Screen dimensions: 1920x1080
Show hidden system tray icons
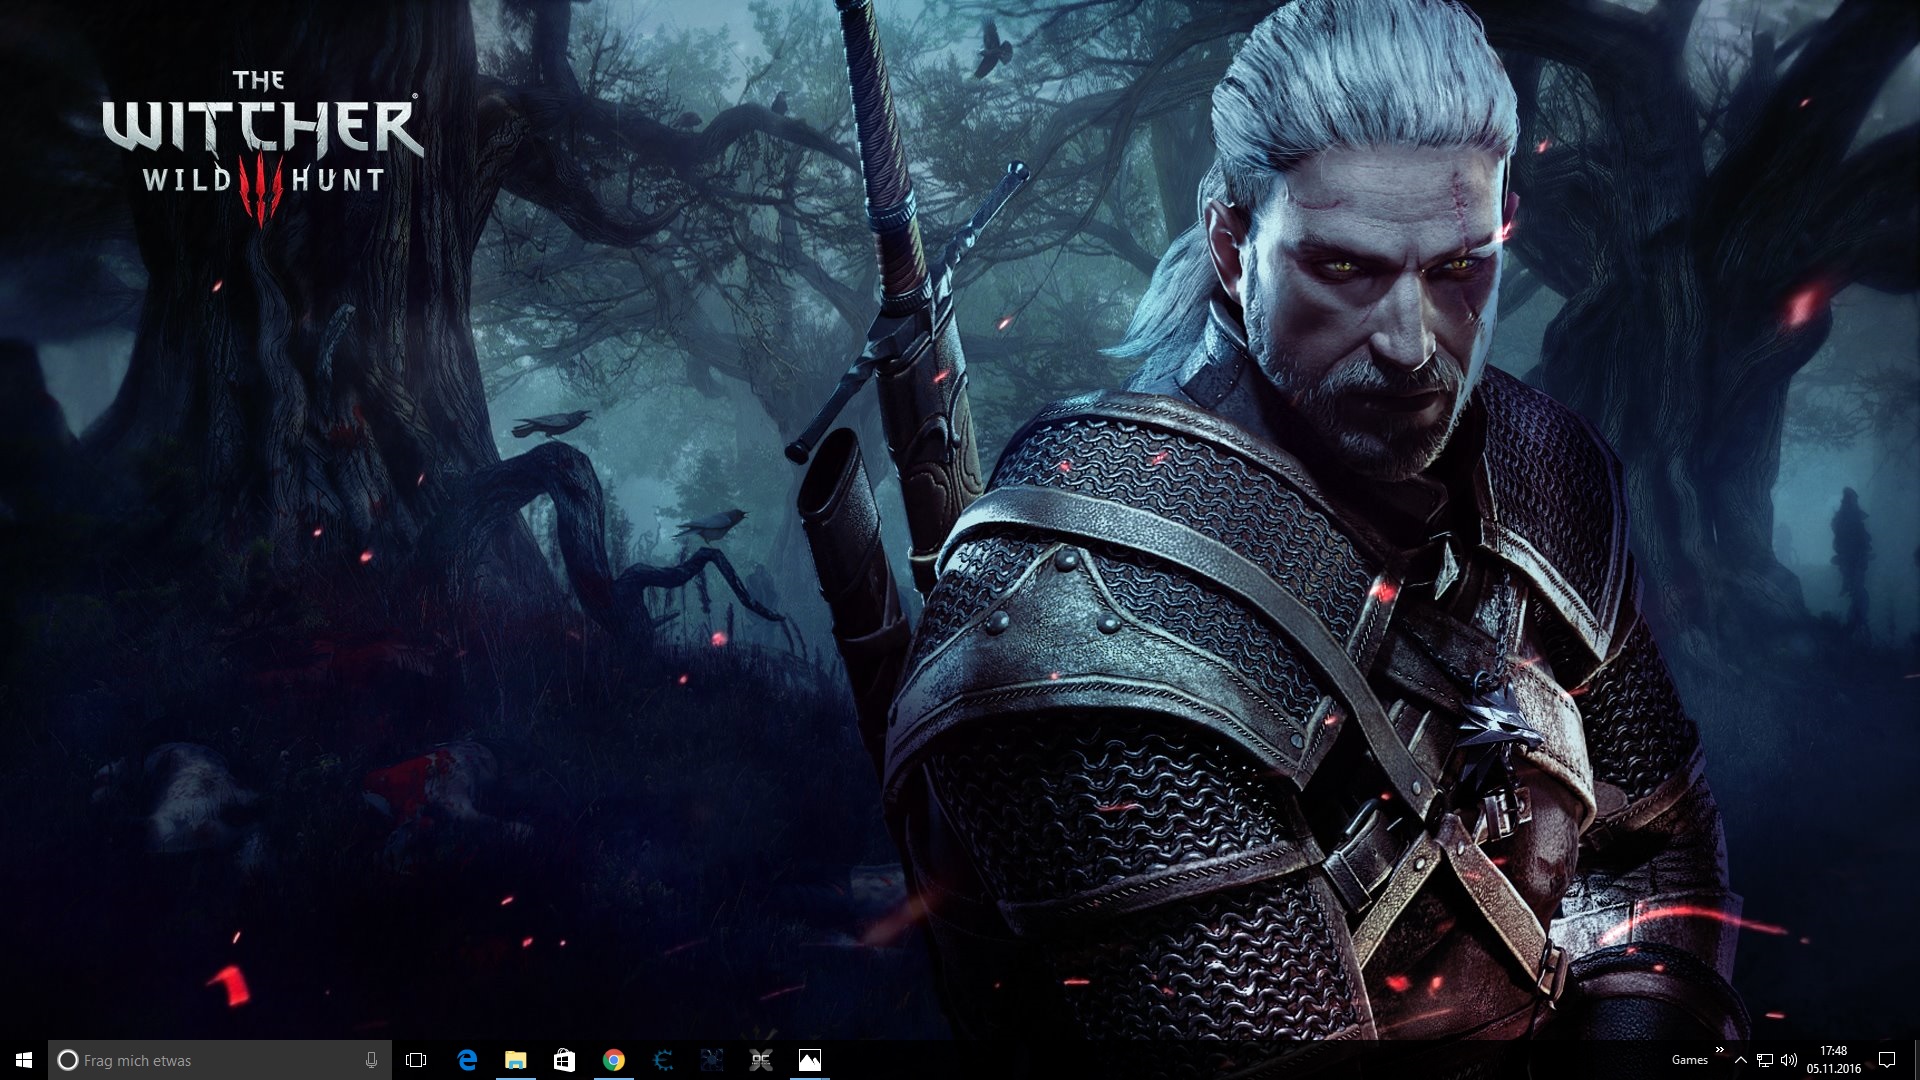1741,1060
